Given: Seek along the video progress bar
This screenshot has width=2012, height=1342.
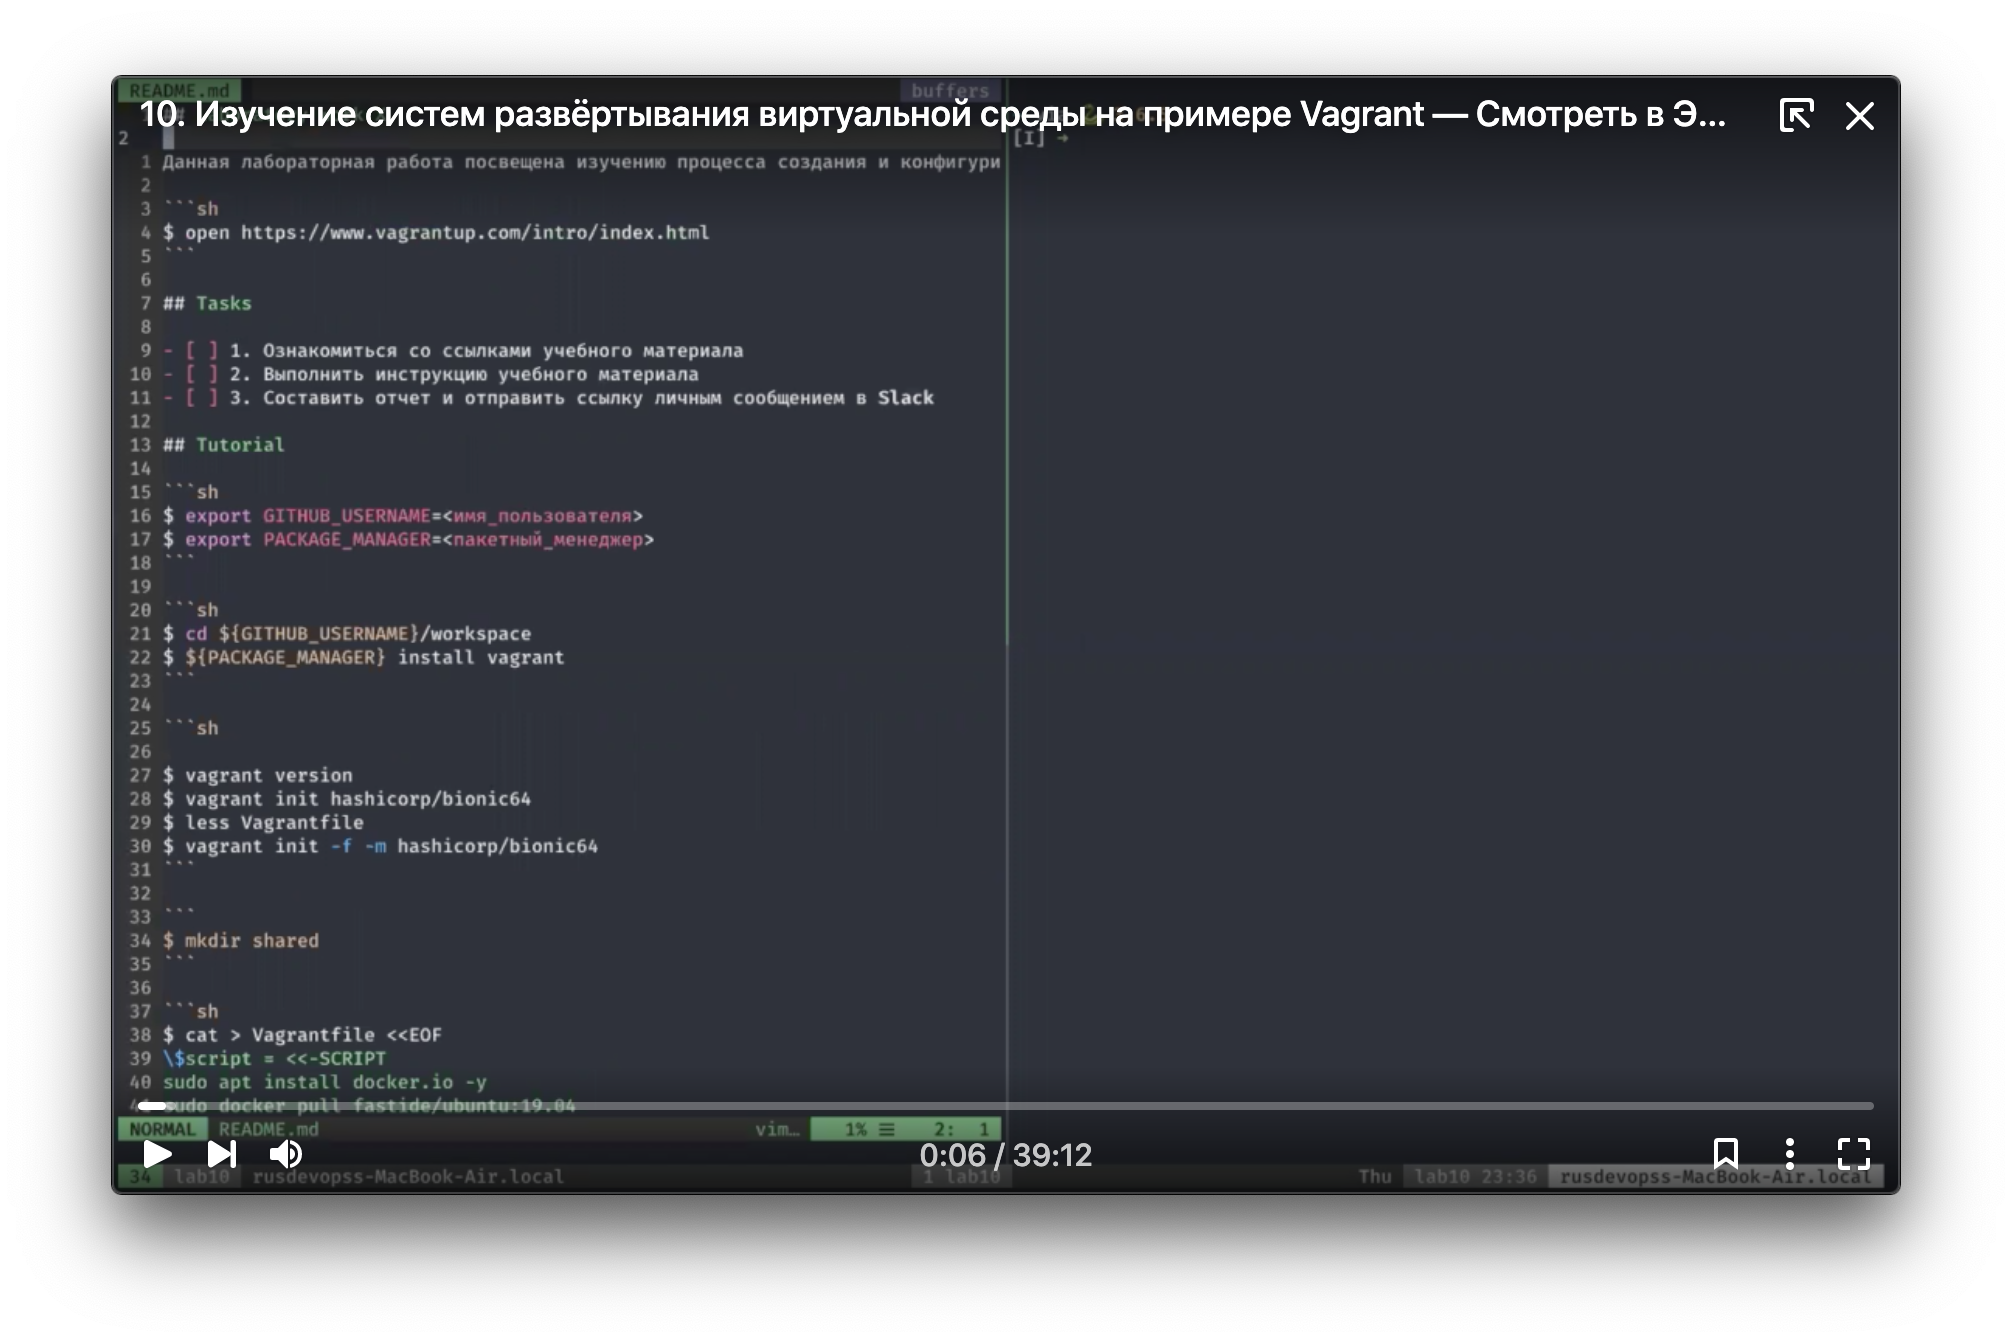Looking at the screenshot, I should pos(1006,1105).
